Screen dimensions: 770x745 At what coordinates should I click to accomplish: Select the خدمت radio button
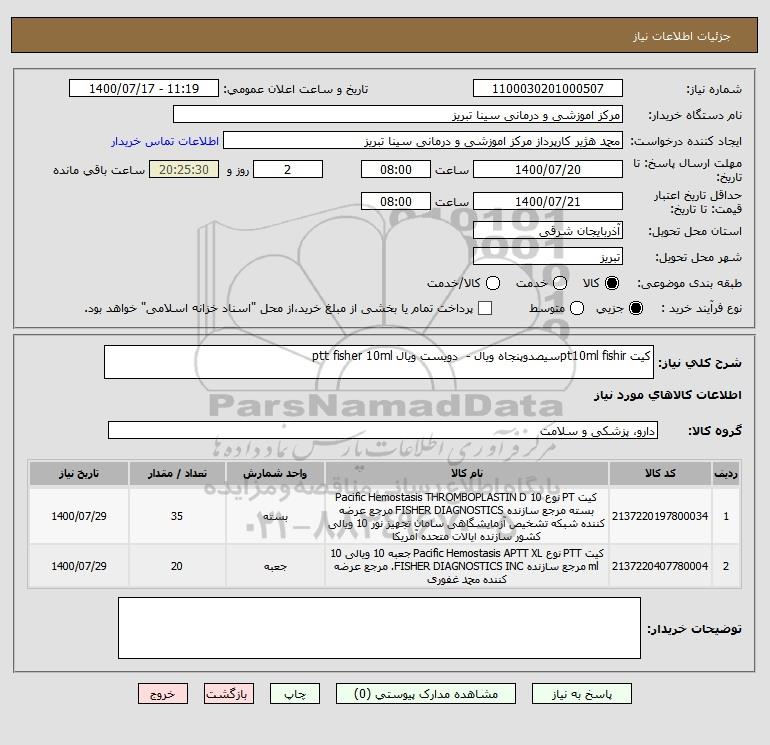[560, 283]
